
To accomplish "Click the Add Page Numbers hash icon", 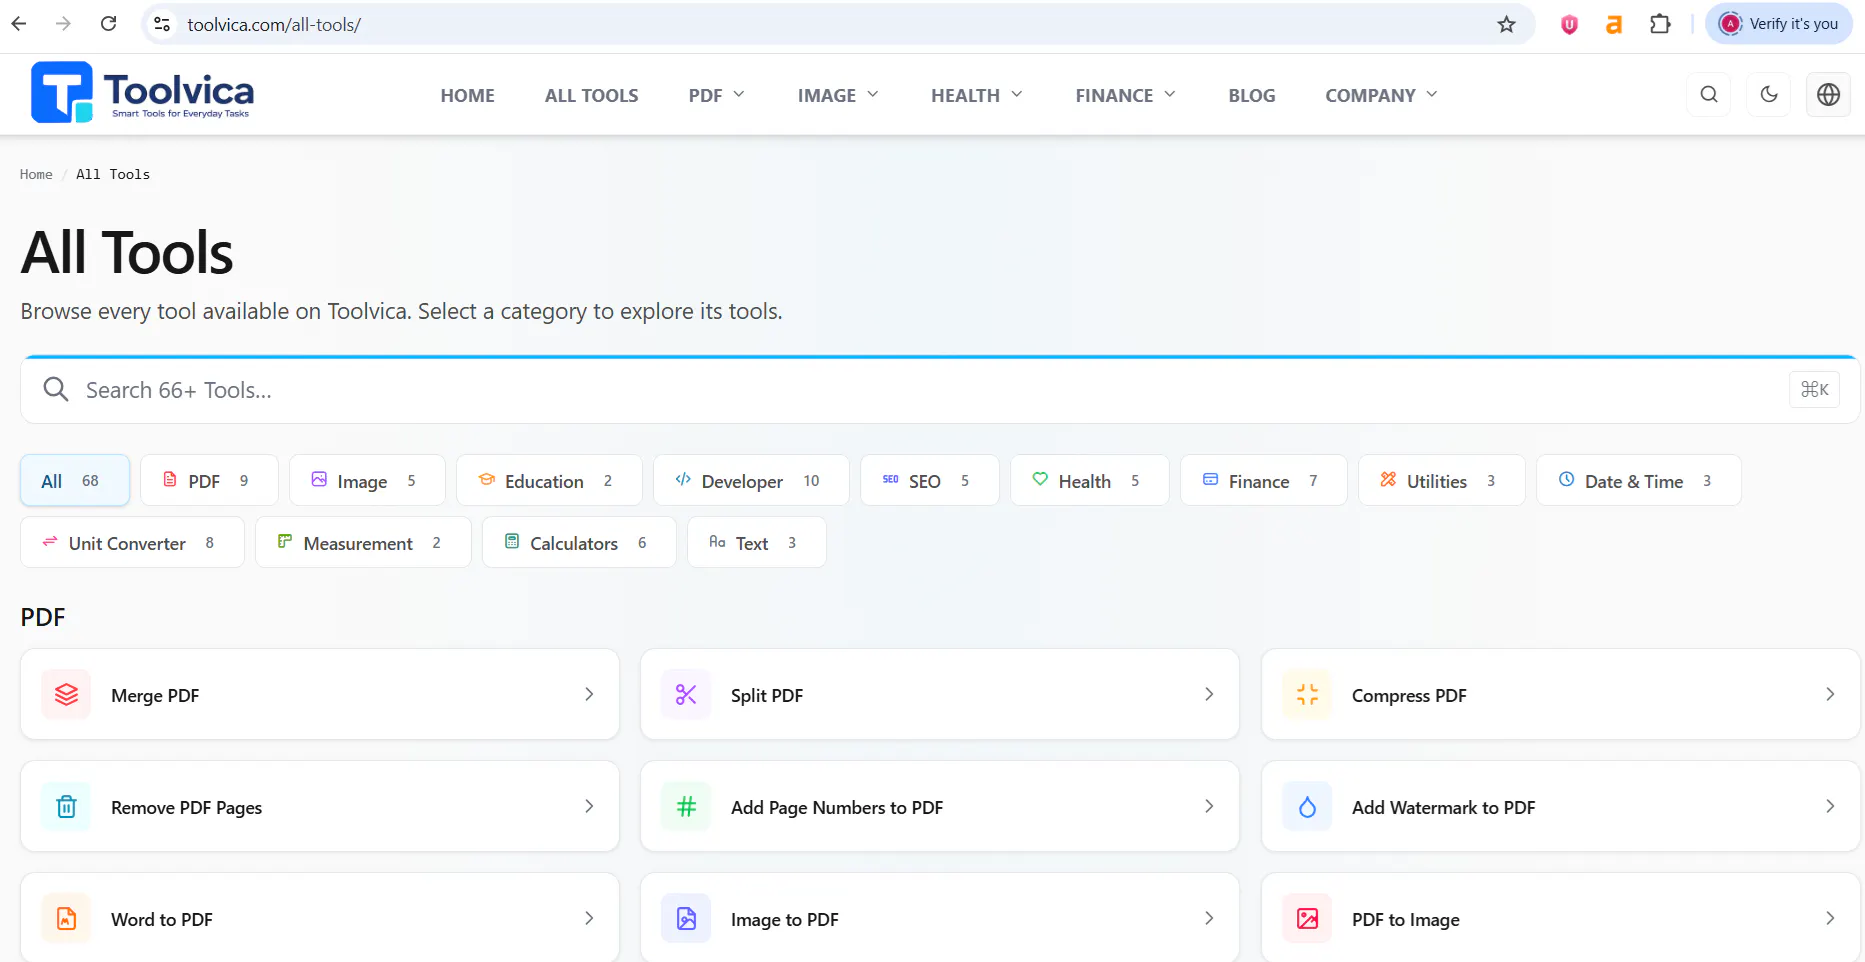I will point(686,807).
